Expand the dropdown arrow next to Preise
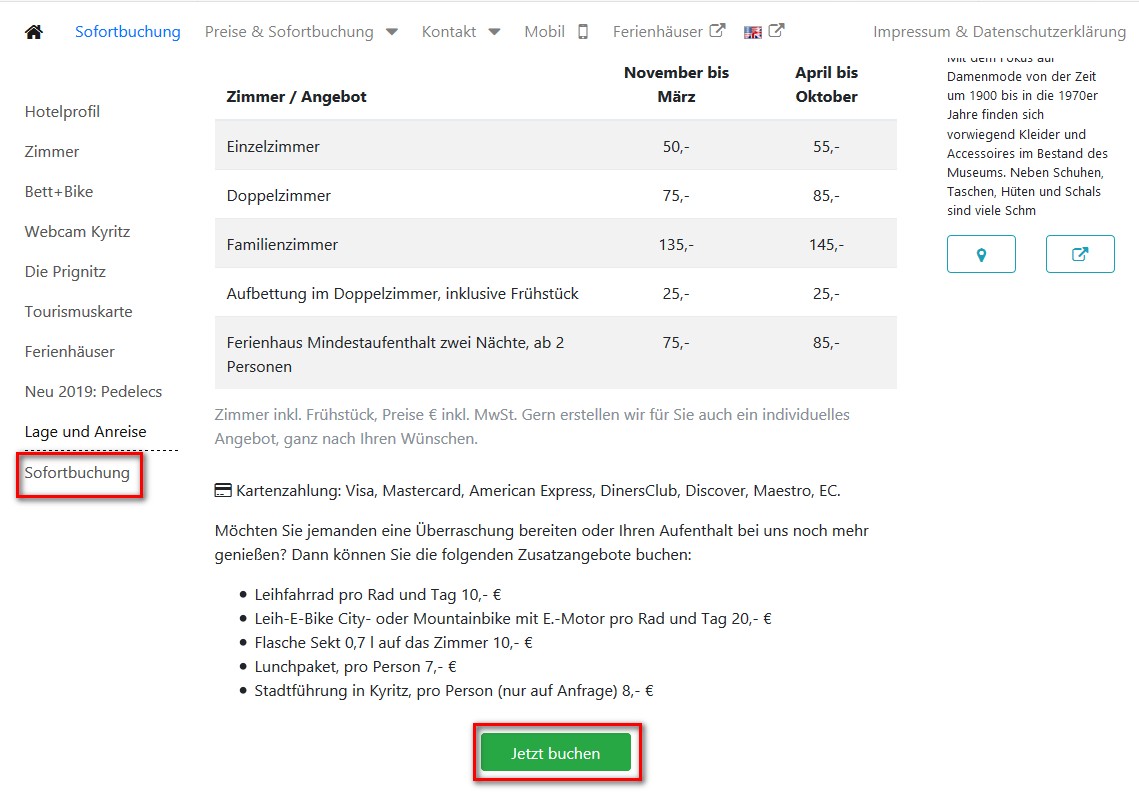This screenshot has width=1139, height=799. (x=391, y=31)
